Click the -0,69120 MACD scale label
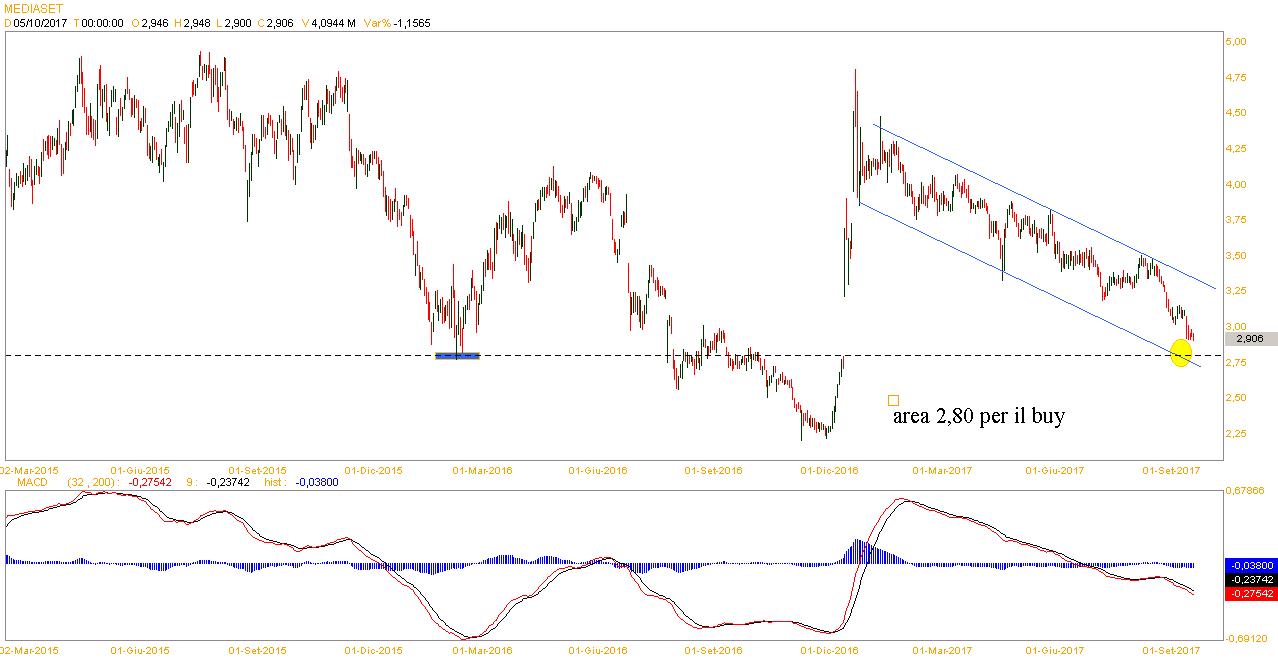This screenshot has width=1278, height=668. (x=1246, y=638)
